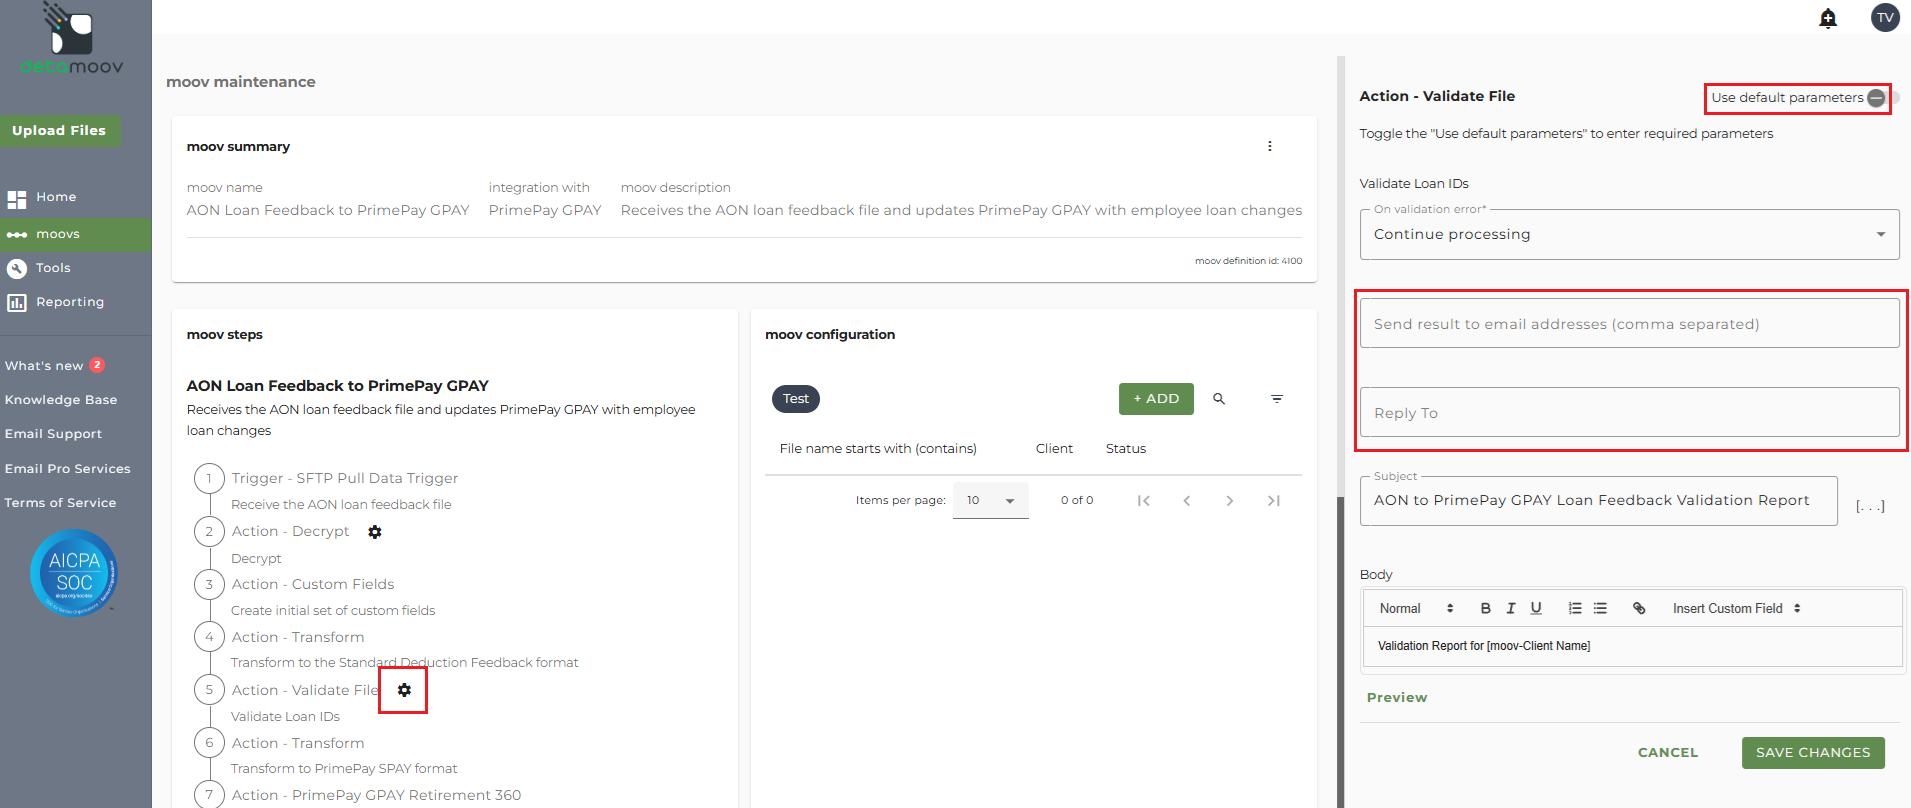Click the AICPA SOC badge
The height and width of the screenshot is (808, 1911).
(x=74, y=573)
